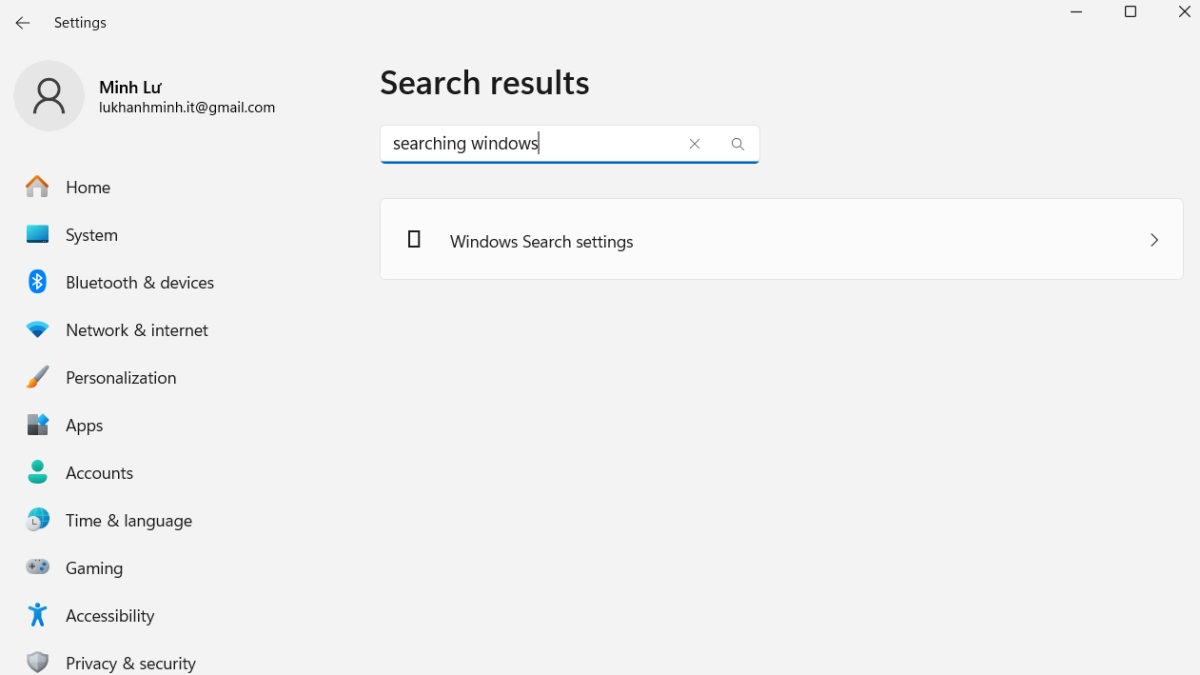Click the Minh Lư account name
The image size is (1200, 675).
click(x=130, y=88)
